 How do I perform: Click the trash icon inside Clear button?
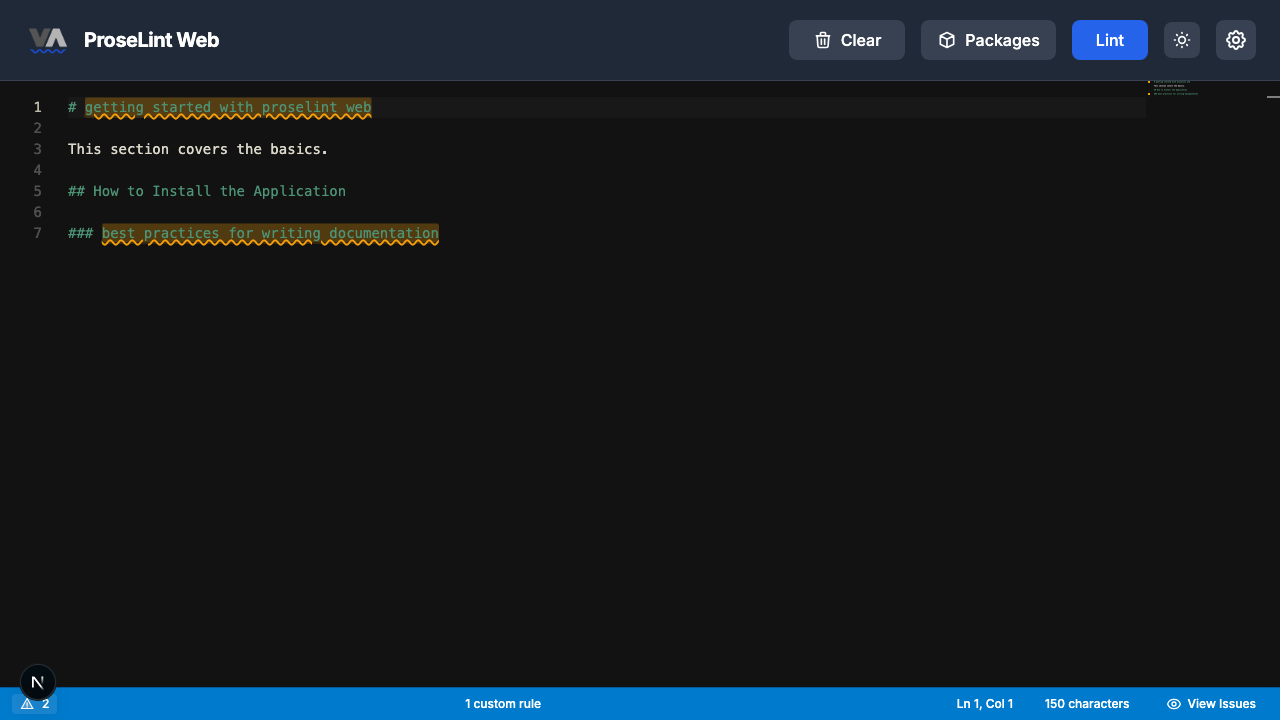pyautogui.click(x=822, y=40)
